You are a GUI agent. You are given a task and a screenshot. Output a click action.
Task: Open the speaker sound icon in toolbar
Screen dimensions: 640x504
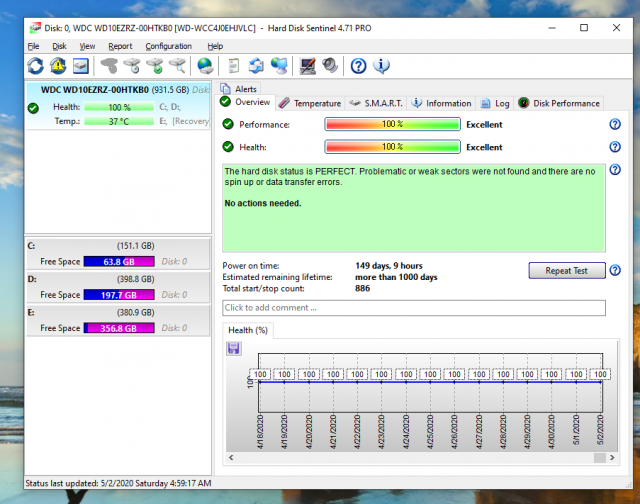click(330, 66)
